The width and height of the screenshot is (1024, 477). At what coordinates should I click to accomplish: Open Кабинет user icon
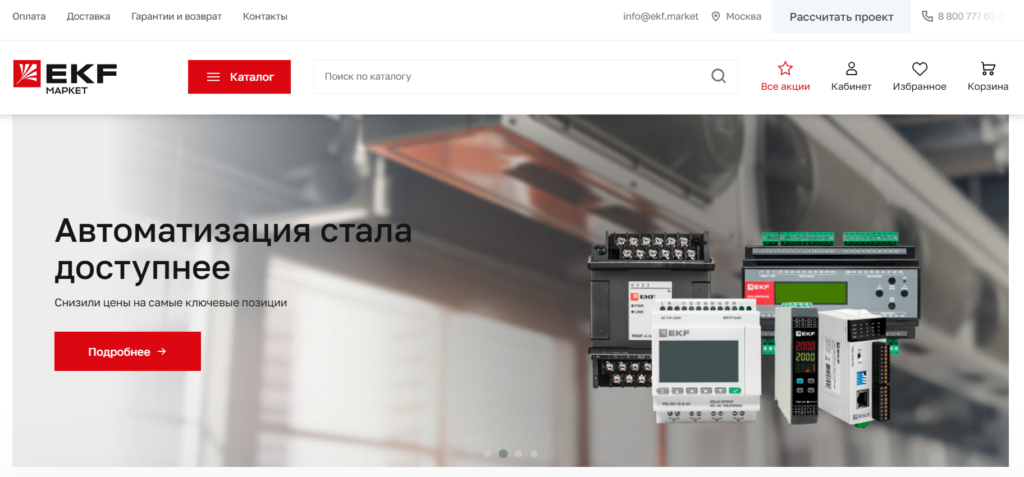[x=851, y=68]
